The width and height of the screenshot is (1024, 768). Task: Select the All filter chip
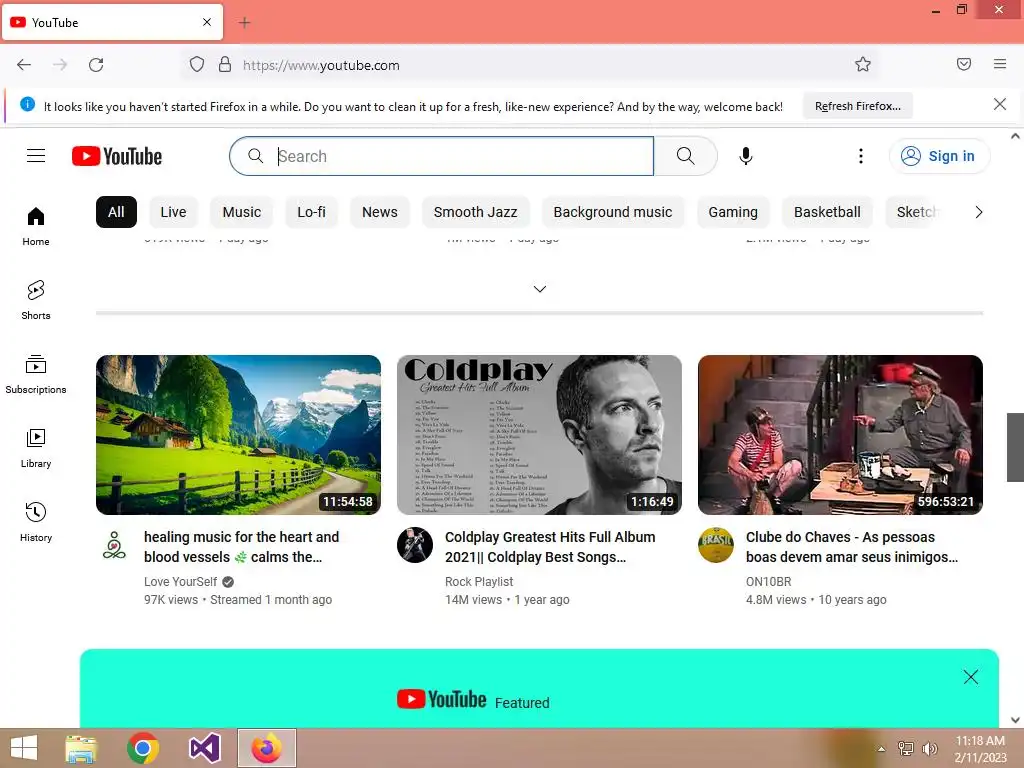pos(116,212)
